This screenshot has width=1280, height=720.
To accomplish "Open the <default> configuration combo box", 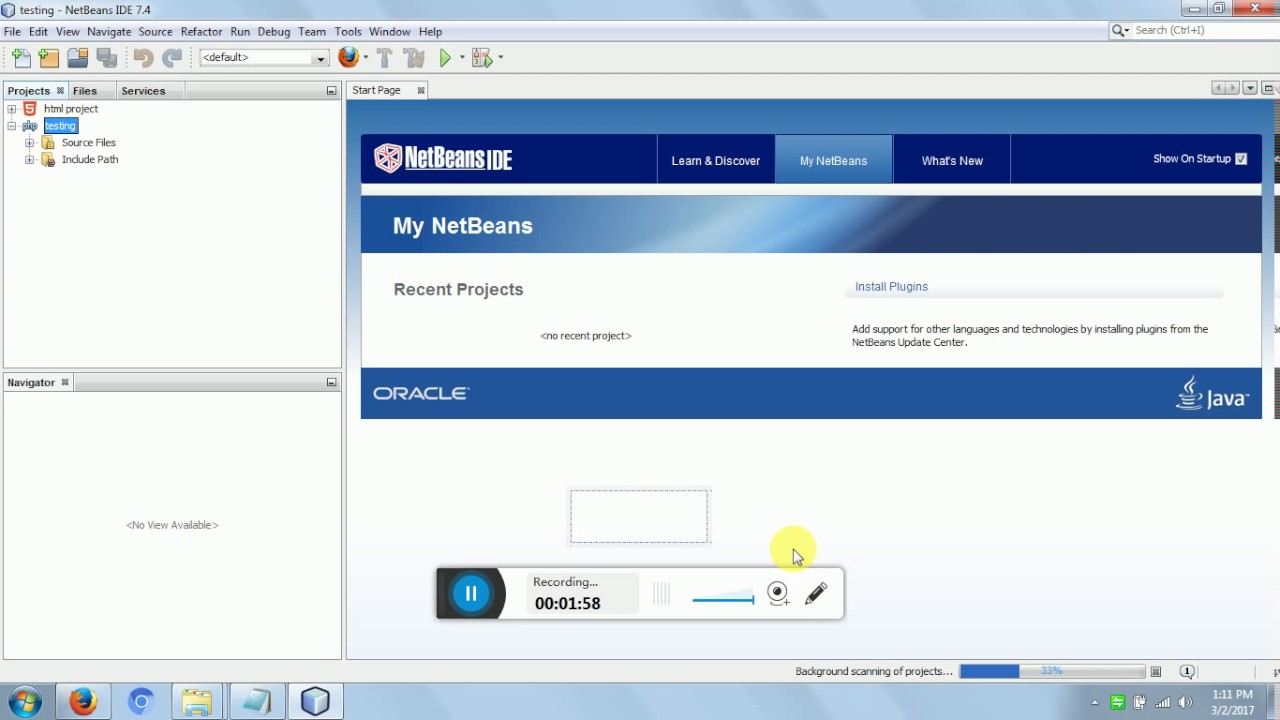I will point(264,58).
